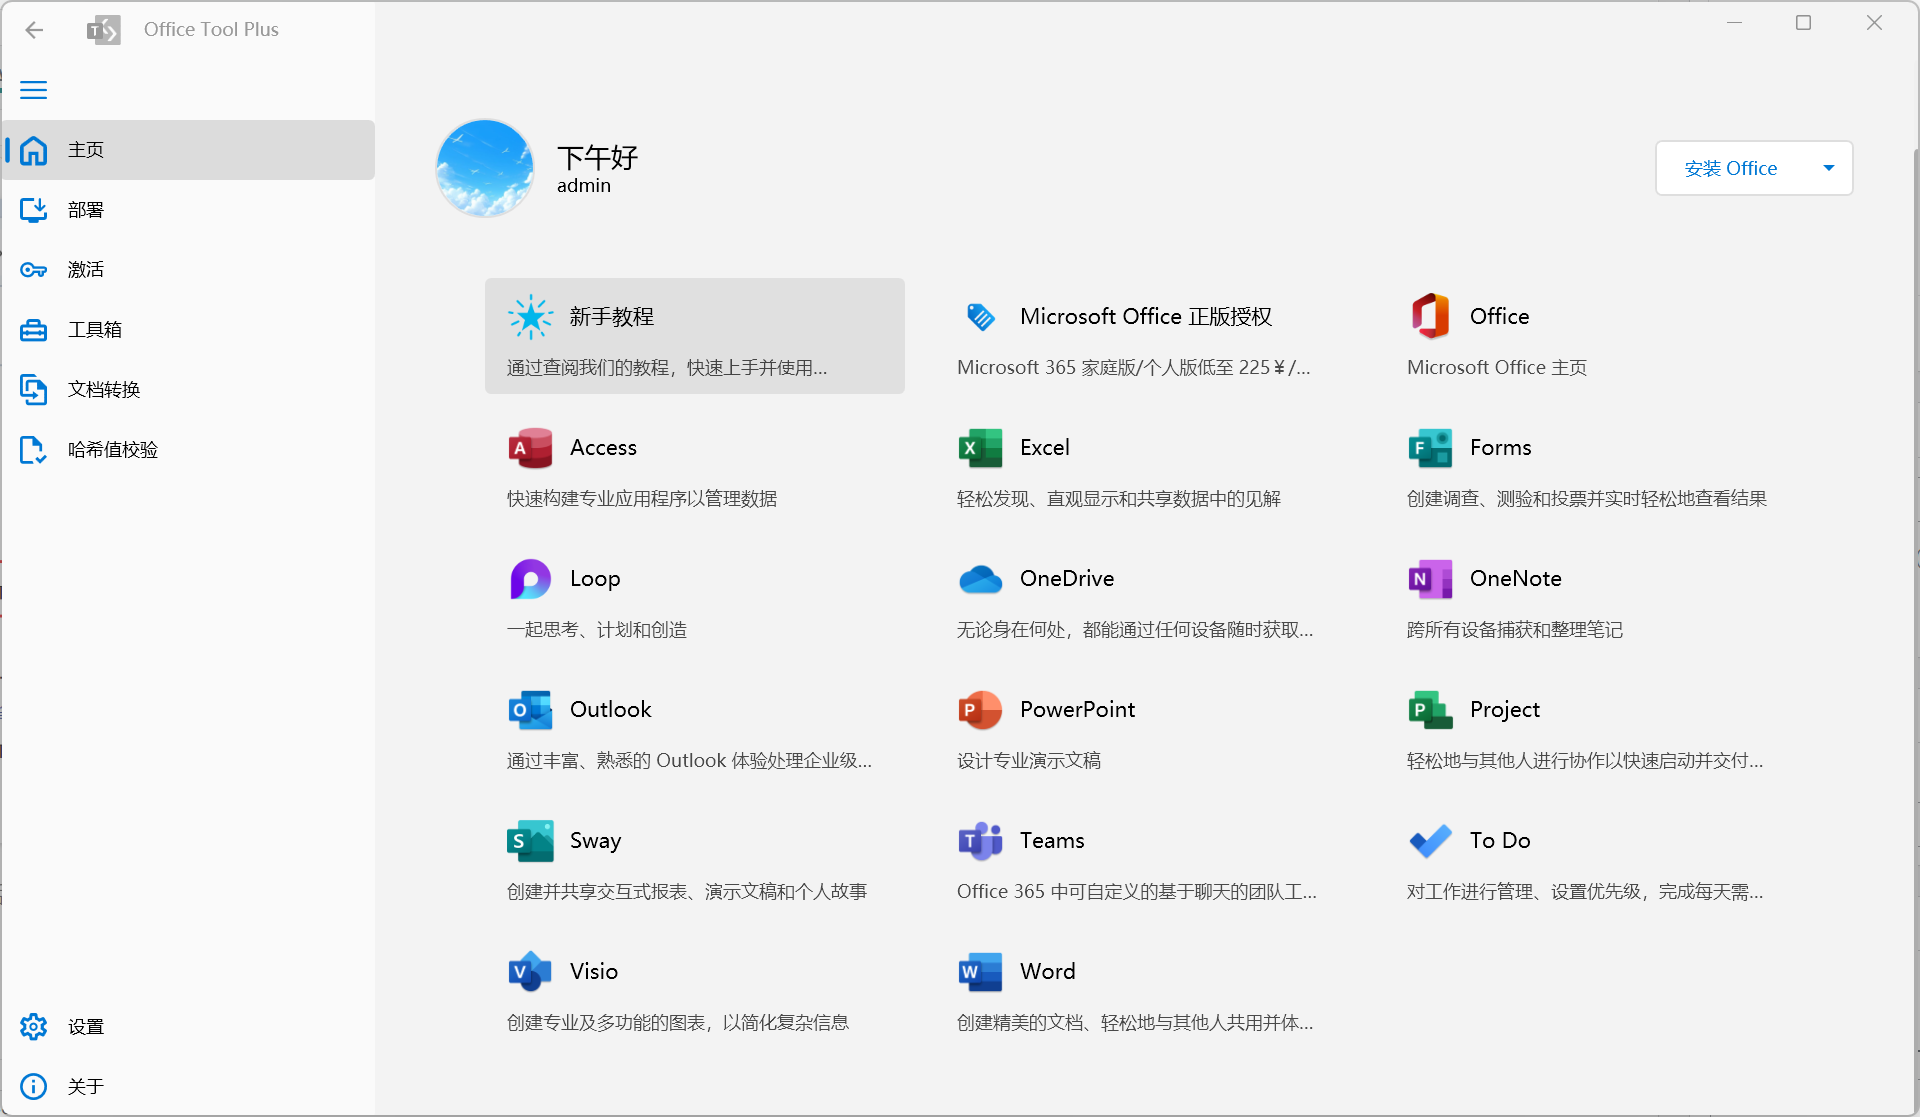Screen dimensions: 1920x1117
Task: Click the Forms icon
Action: click(1430, 448)
